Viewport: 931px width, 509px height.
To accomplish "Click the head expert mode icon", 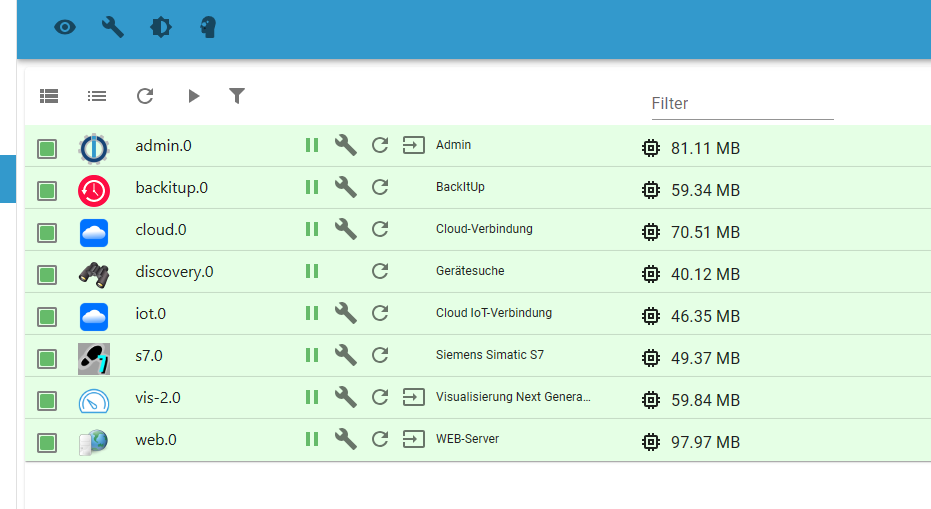I will click(208, 27).
